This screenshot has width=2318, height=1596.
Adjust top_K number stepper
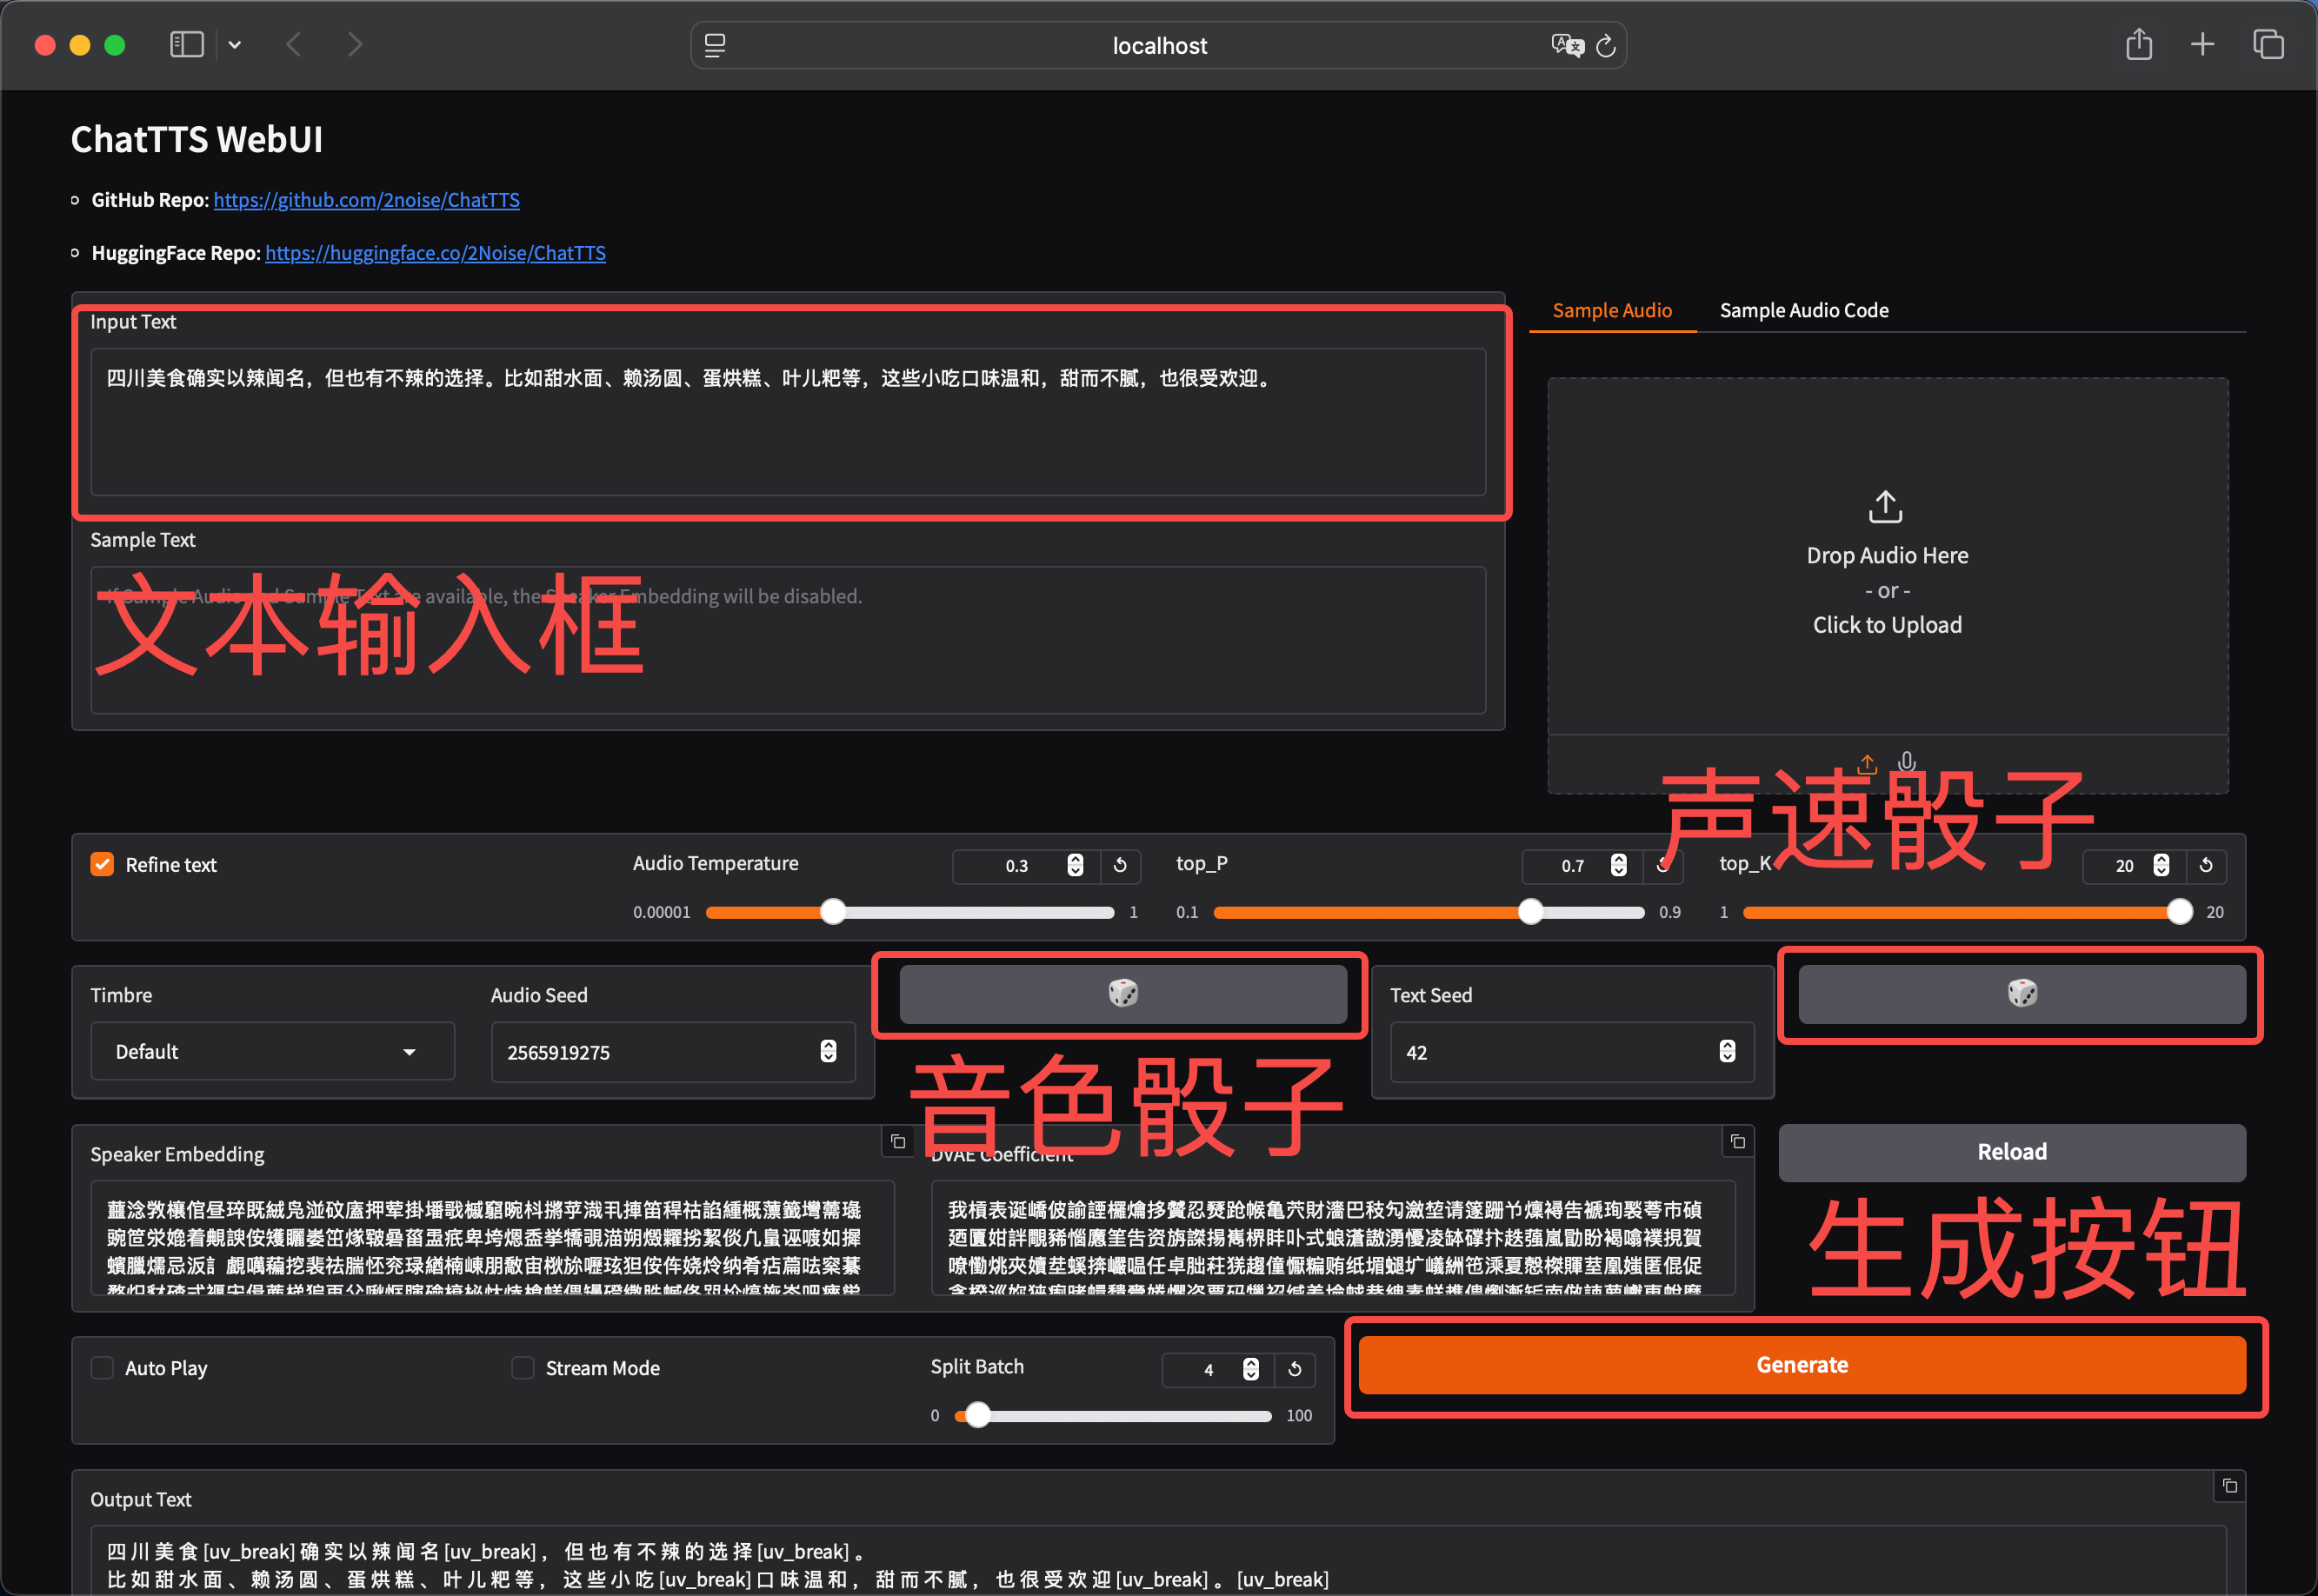click(2161, 865)
